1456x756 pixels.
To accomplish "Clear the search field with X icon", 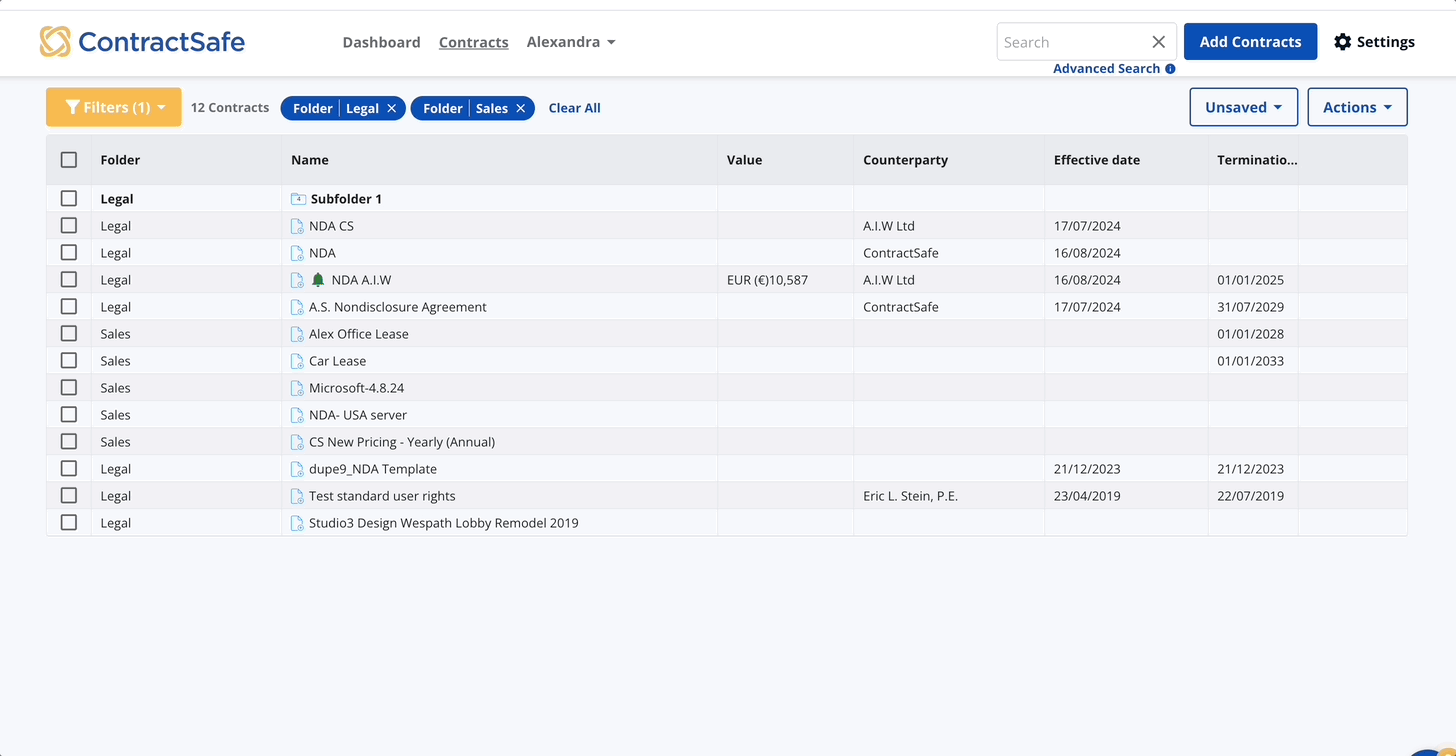I will coord(1158,42).
